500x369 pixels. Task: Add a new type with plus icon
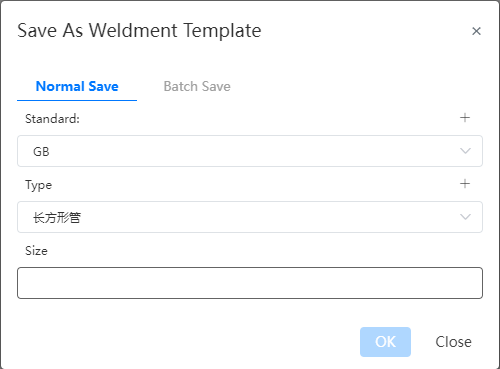pyautogui.click(x=465, y=184)
